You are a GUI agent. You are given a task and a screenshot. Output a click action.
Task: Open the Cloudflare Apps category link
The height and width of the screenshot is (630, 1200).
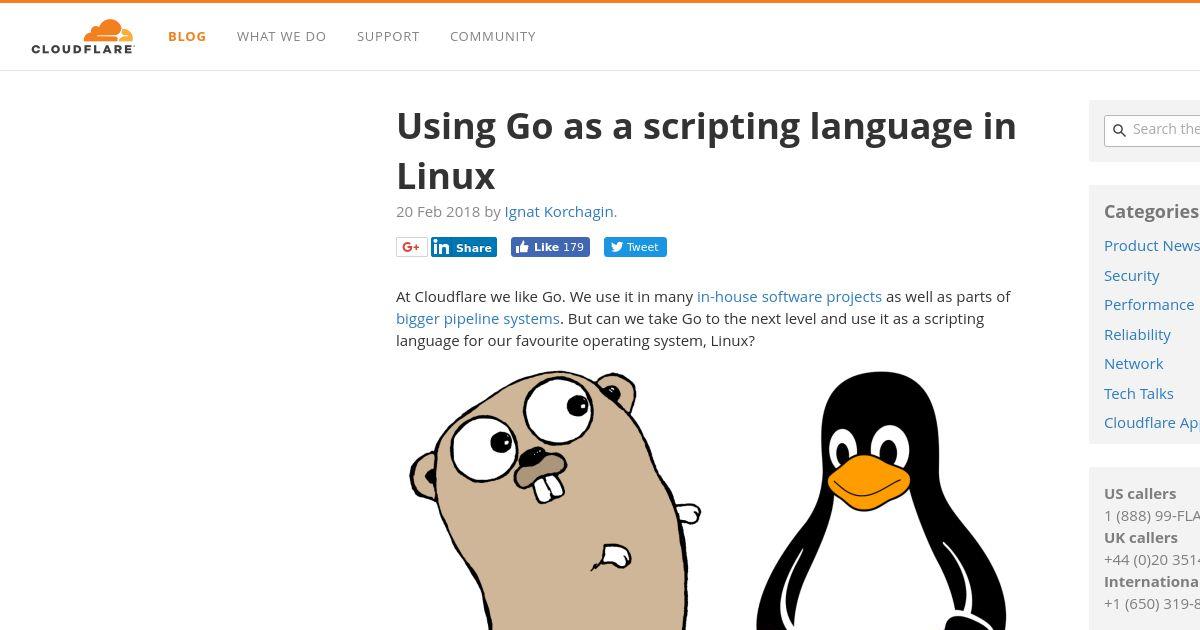click(1152, 422)
